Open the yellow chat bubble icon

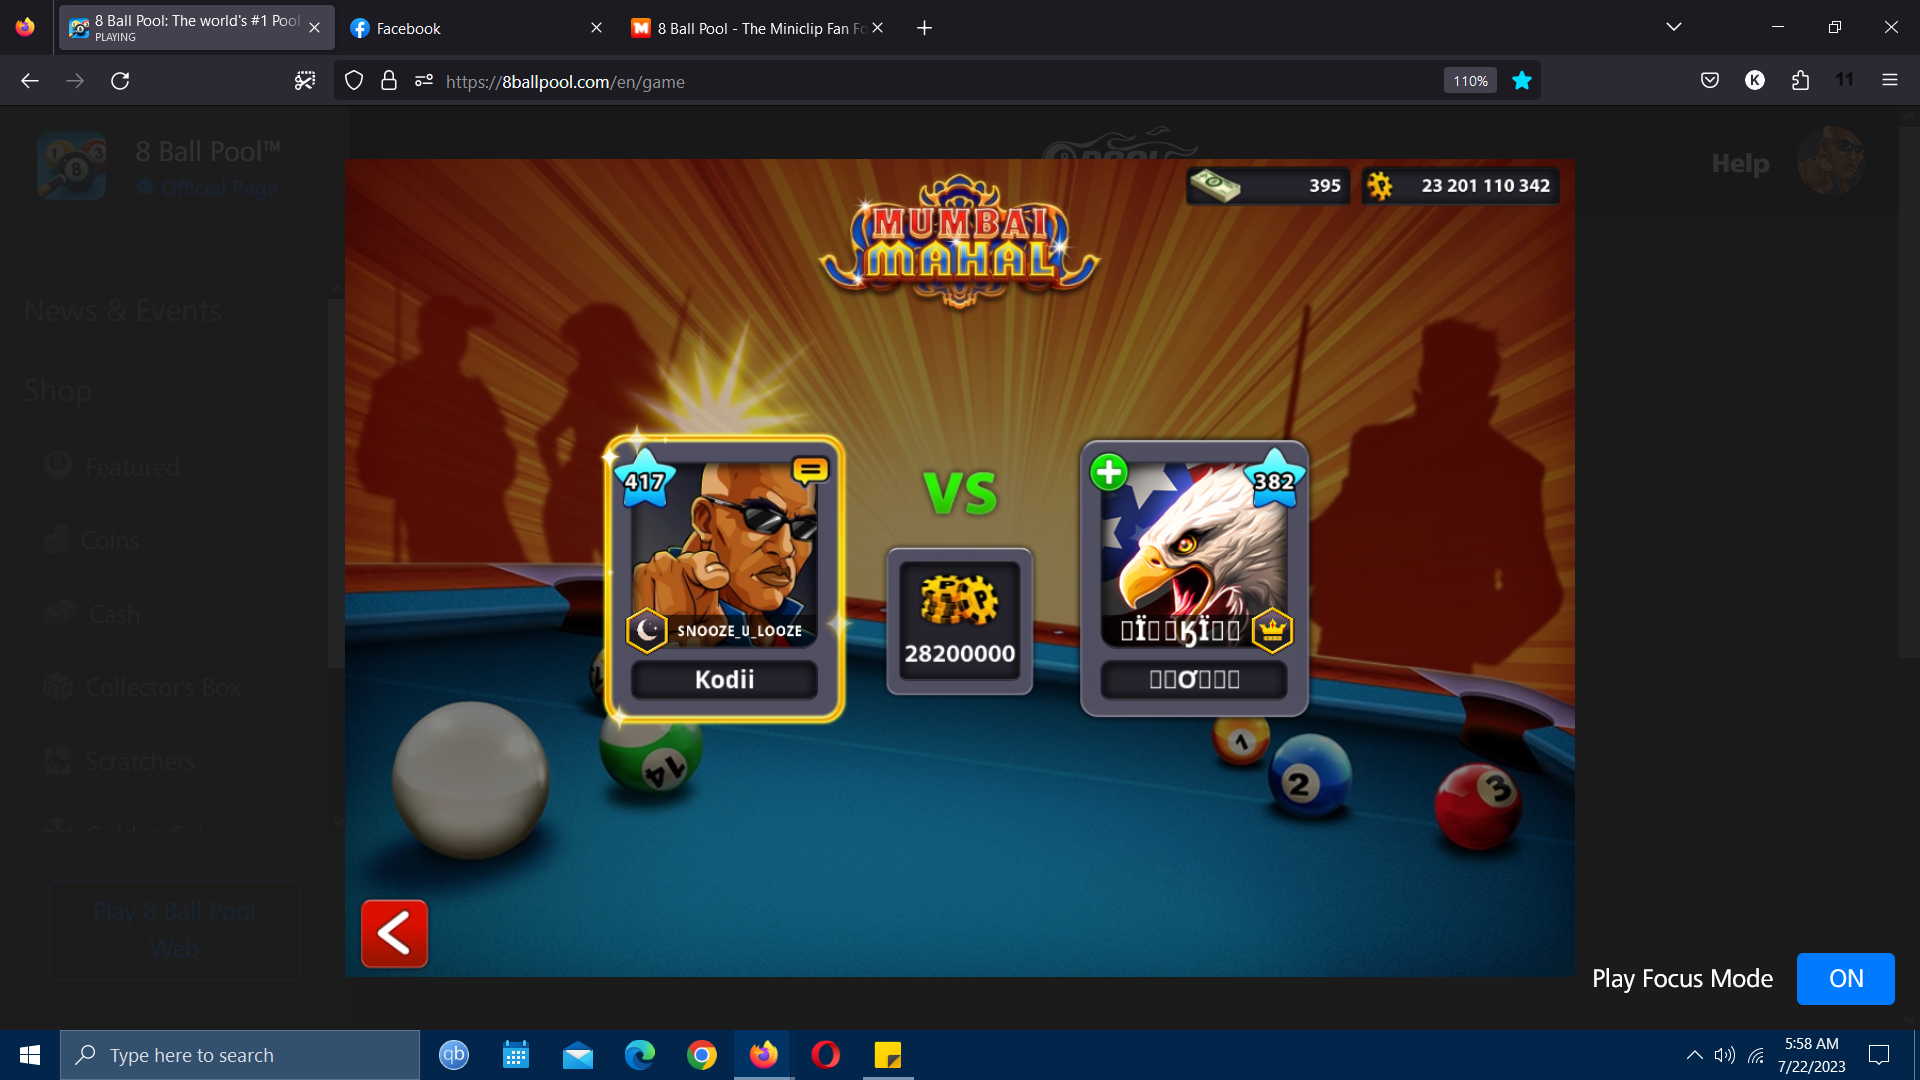[x=810, y=469]
